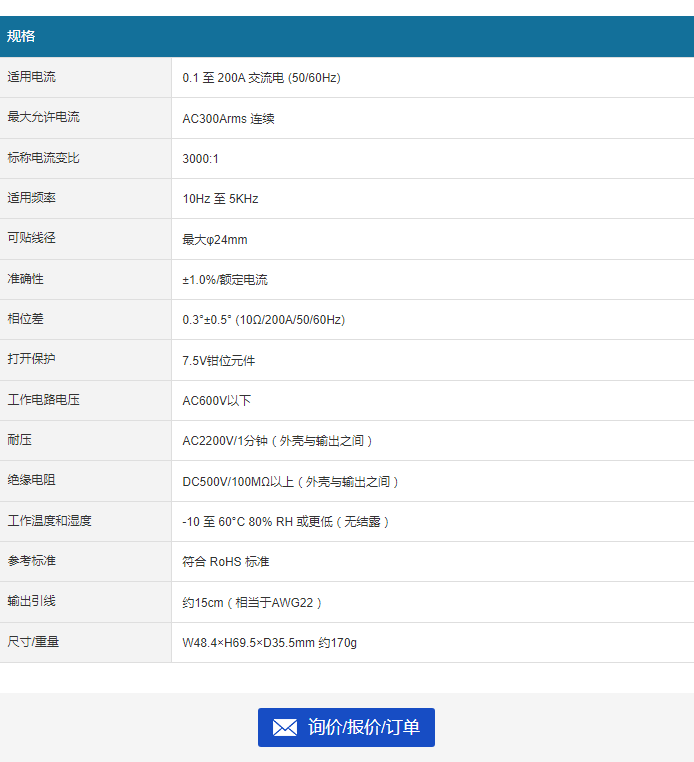The height and width of the screenshot is (762, 694).
Task: Click the 符合 RoHS 标准 value
Action: click(x=225, y=562)
